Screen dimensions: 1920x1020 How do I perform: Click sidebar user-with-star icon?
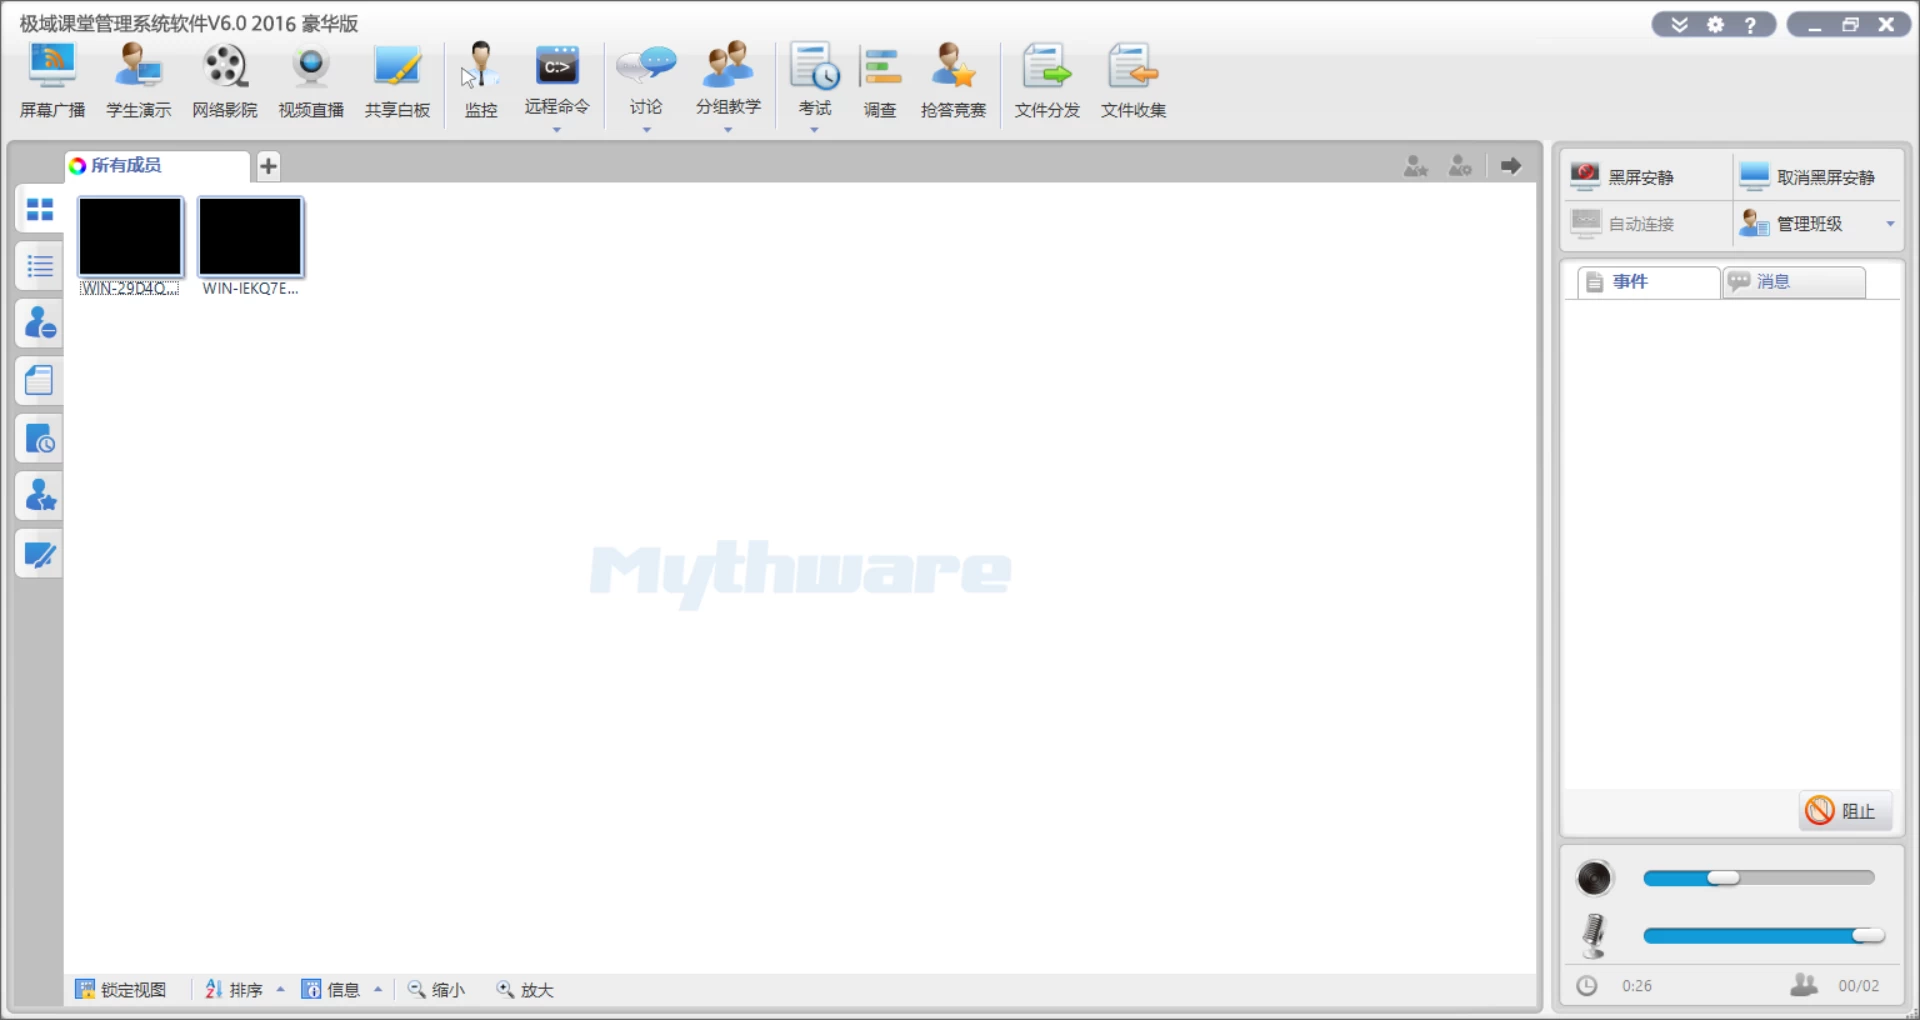point(40,495)
